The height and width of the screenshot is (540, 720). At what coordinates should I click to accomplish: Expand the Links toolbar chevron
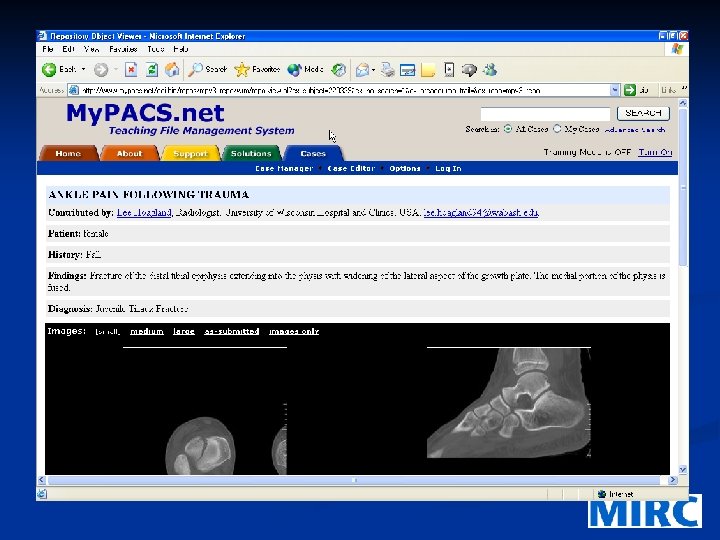pyautogui.click(x=684, y=88)
